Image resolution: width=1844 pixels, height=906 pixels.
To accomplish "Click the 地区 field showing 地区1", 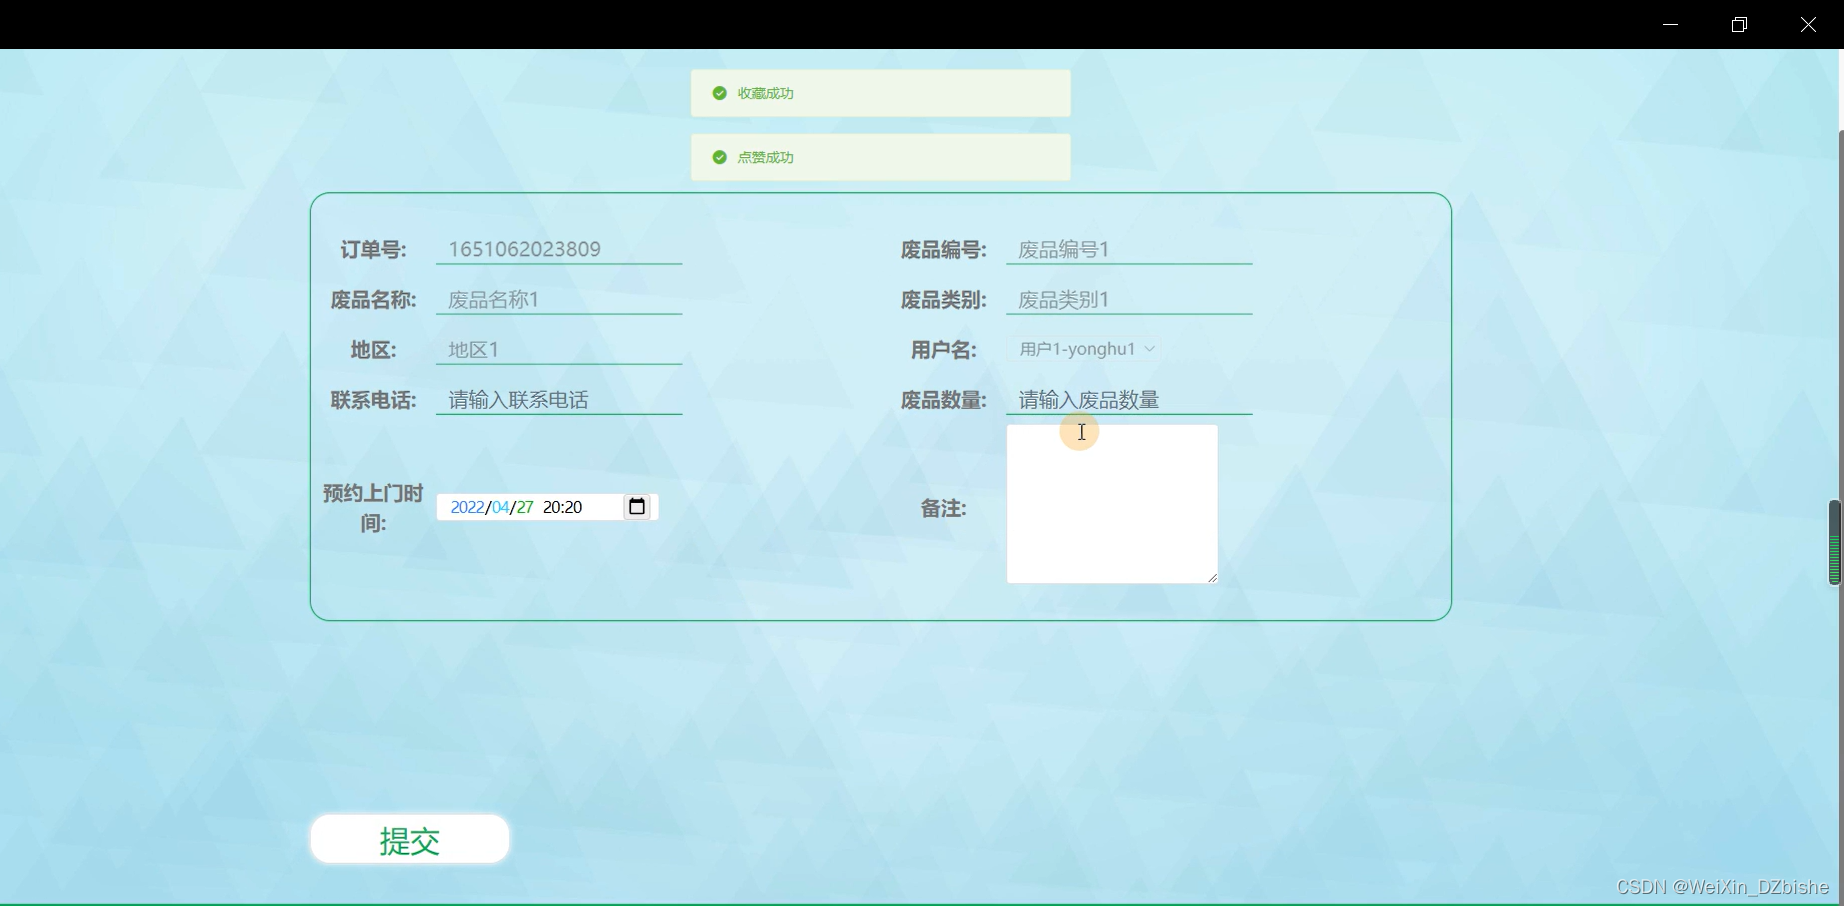I will (x=559, y=349).
